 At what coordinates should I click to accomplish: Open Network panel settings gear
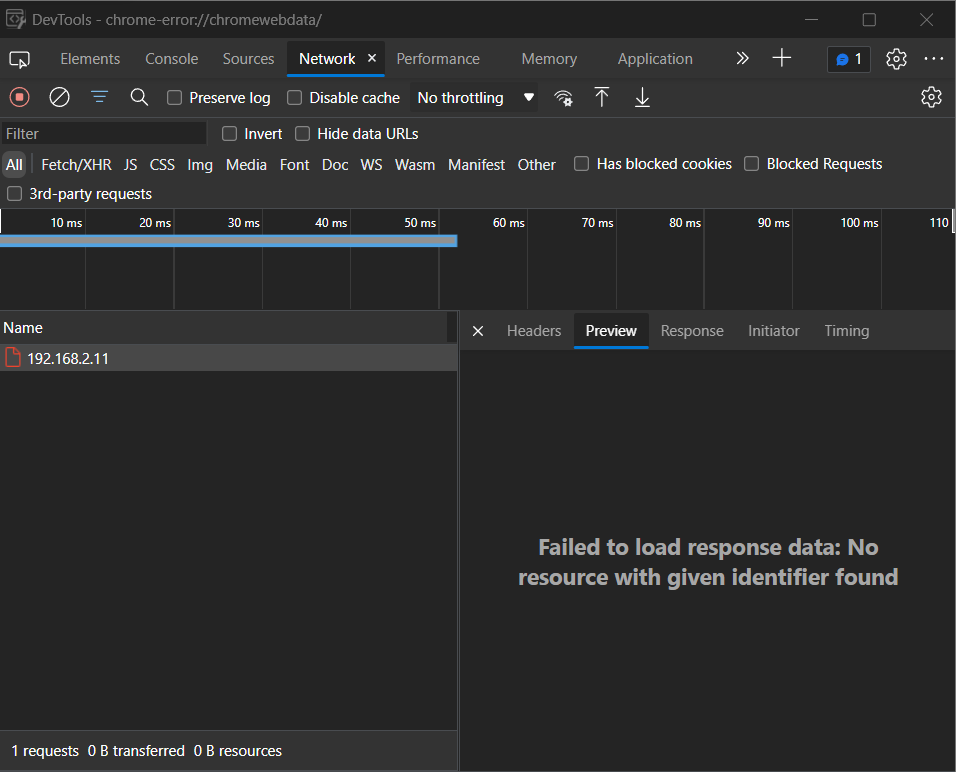click(x=931, y=97)
